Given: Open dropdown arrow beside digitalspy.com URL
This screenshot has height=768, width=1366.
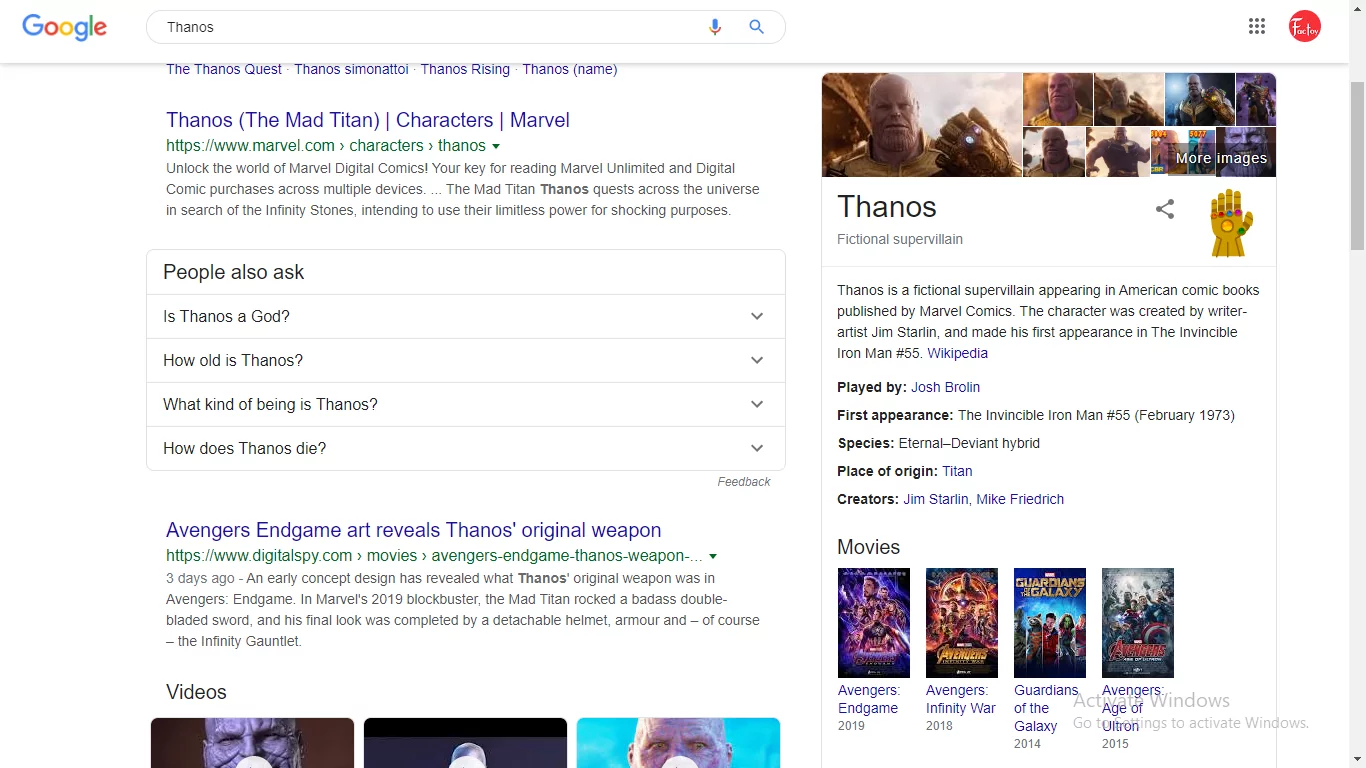Looking at the screenshot, I should (713, 556).
